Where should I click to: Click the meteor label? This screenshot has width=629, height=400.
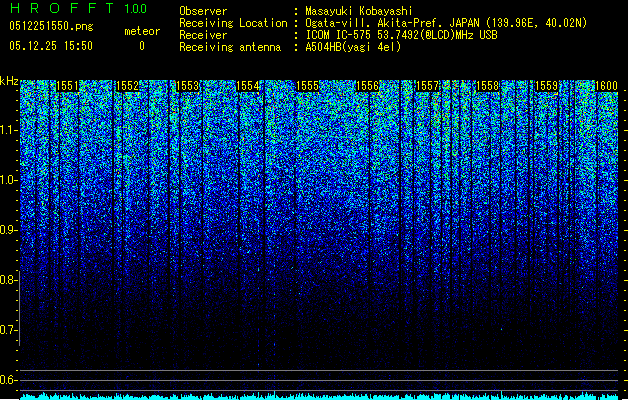point(142,31)
